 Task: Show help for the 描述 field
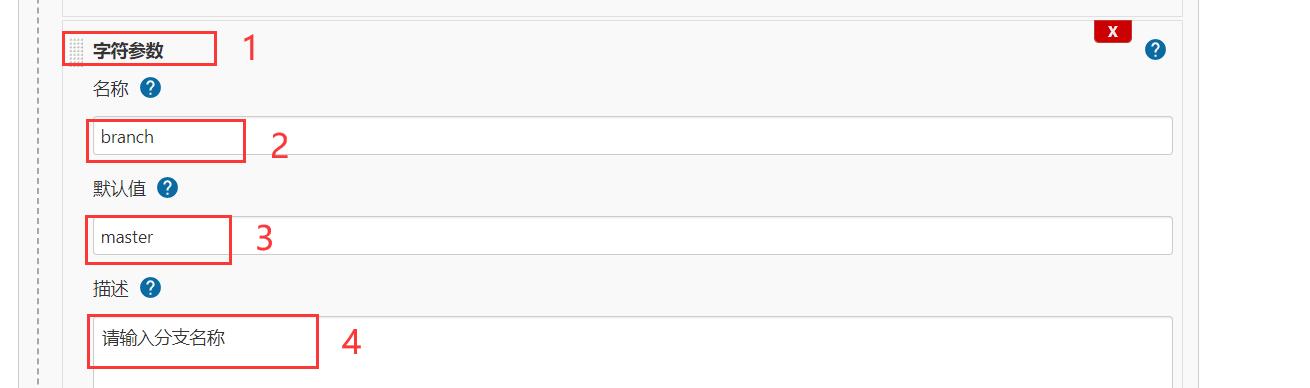(x=150, y=288)
